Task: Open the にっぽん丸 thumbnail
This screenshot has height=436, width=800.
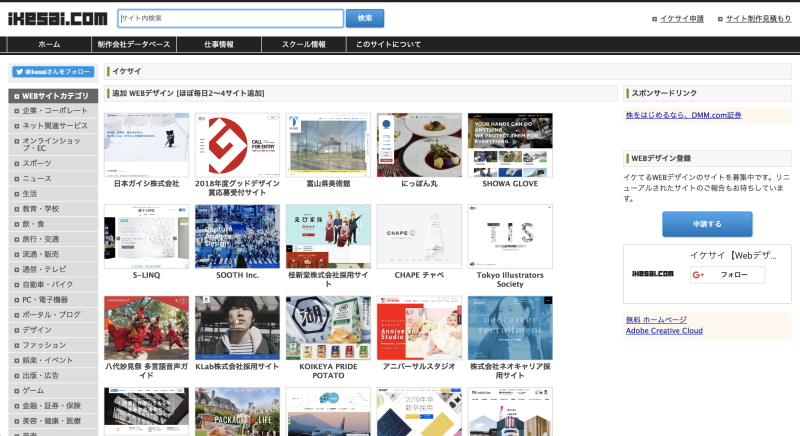Action: 419,145
